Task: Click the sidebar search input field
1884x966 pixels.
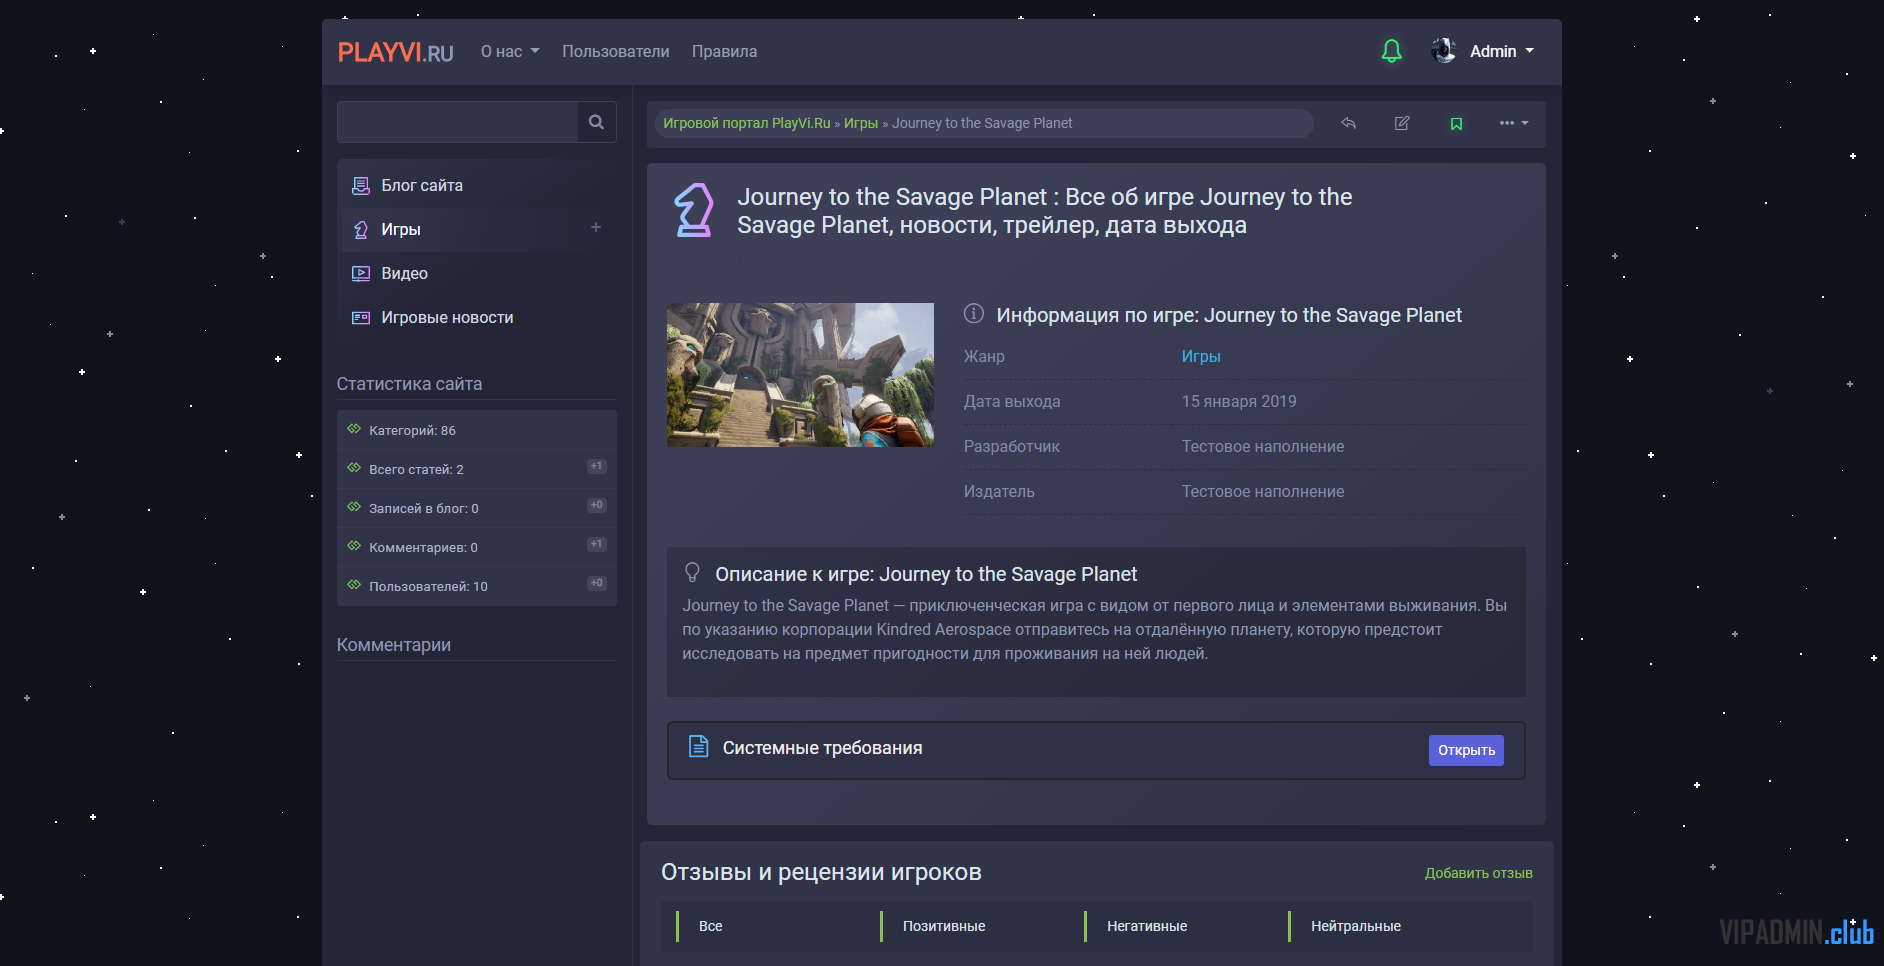Action: coord(457,122)
